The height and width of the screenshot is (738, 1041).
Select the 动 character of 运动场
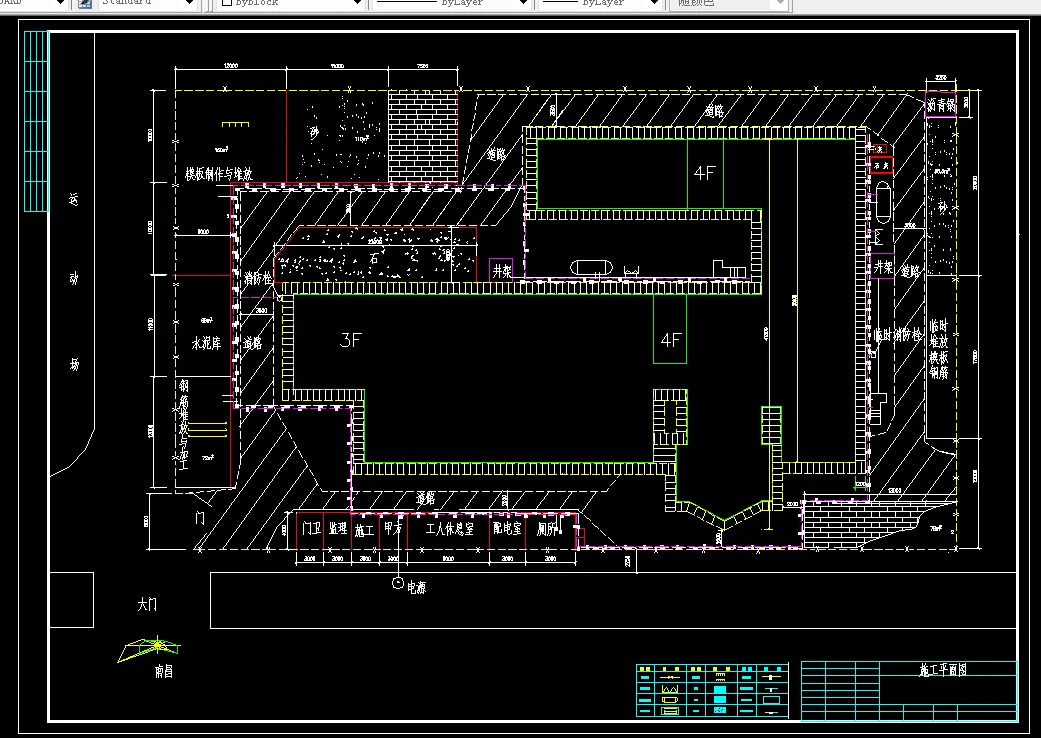pos(74,279)
